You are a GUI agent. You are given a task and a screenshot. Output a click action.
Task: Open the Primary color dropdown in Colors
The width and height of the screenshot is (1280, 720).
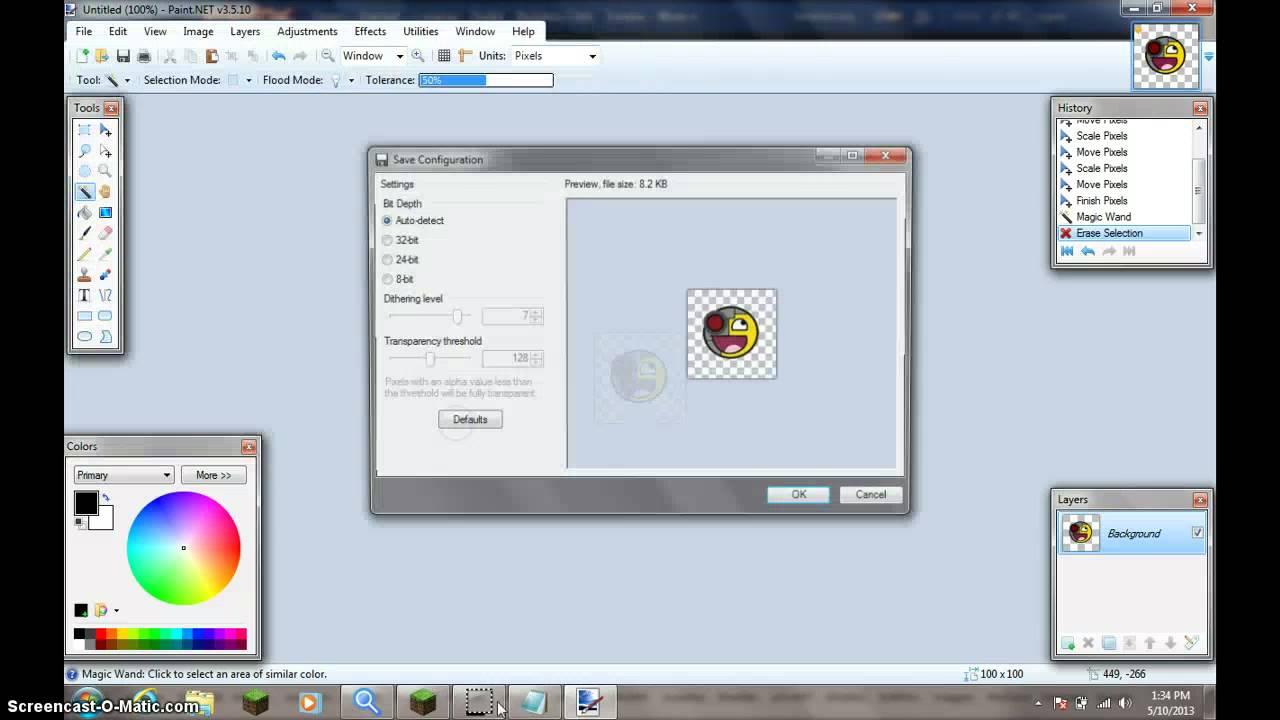(x=124, y=475)
